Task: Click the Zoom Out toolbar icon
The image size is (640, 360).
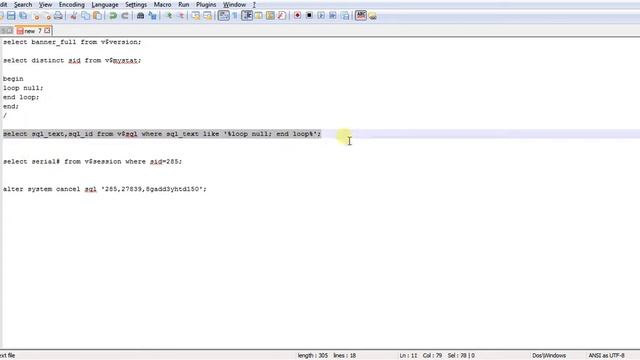Action: (x=180, y=16)
